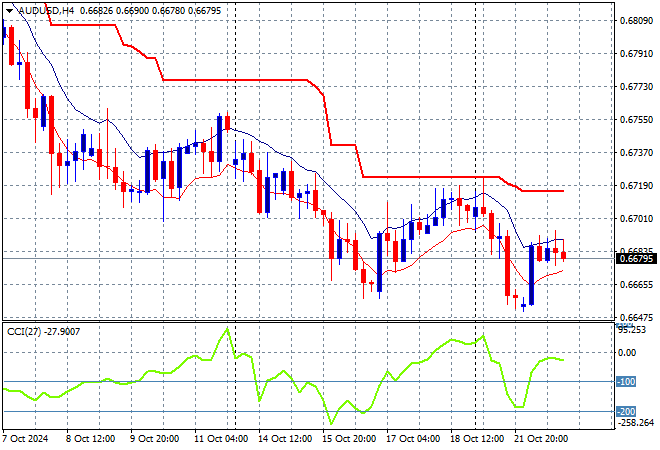Select the 7 Oct 2024 date label
660x450 pixels.
pyautogui.click(x=25, y=439)
